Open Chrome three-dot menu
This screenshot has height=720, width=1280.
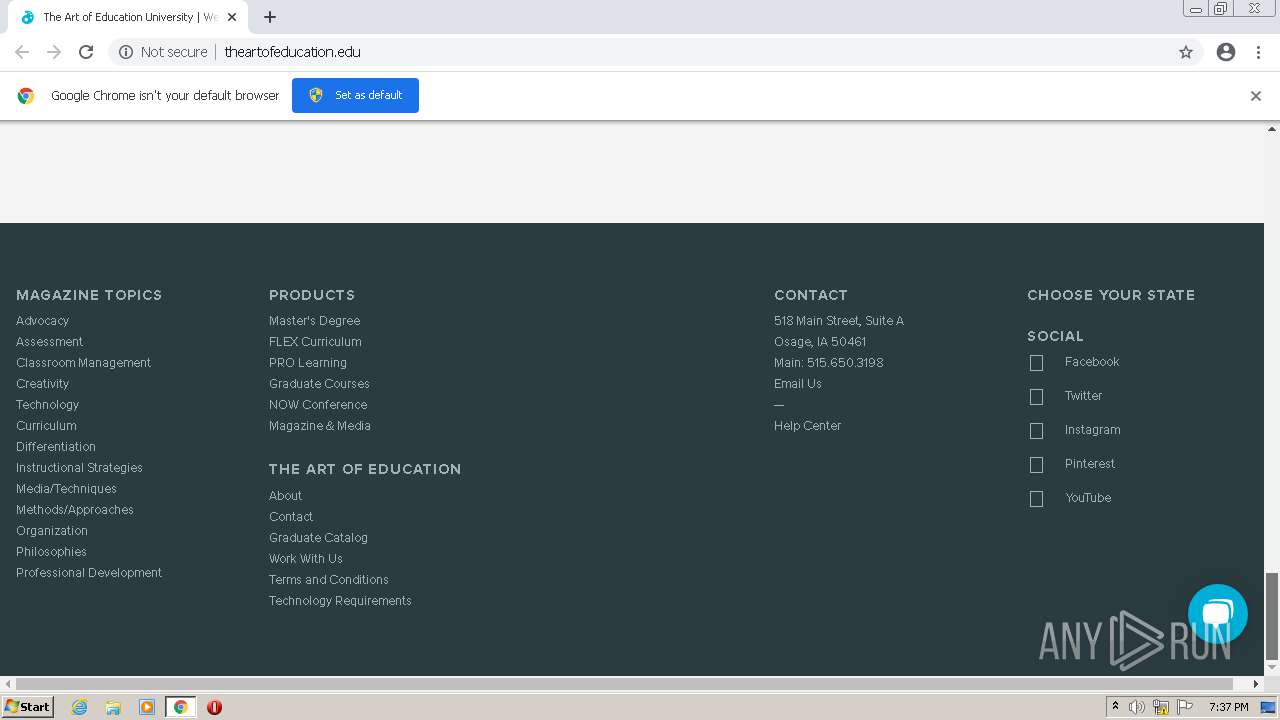(x=1259, y=52)
